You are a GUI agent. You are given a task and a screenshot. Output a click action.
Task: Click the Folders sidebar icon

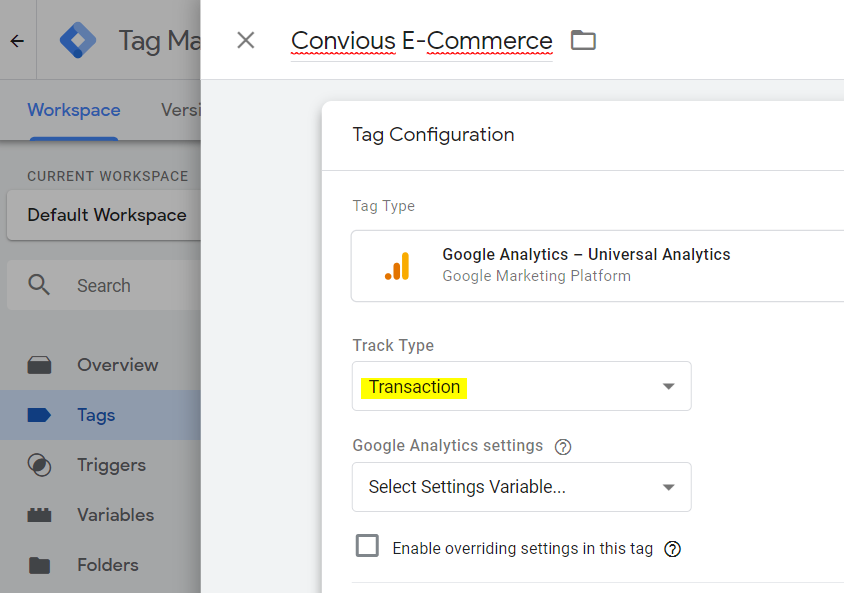pyautogui.click(x=39, y=565)
